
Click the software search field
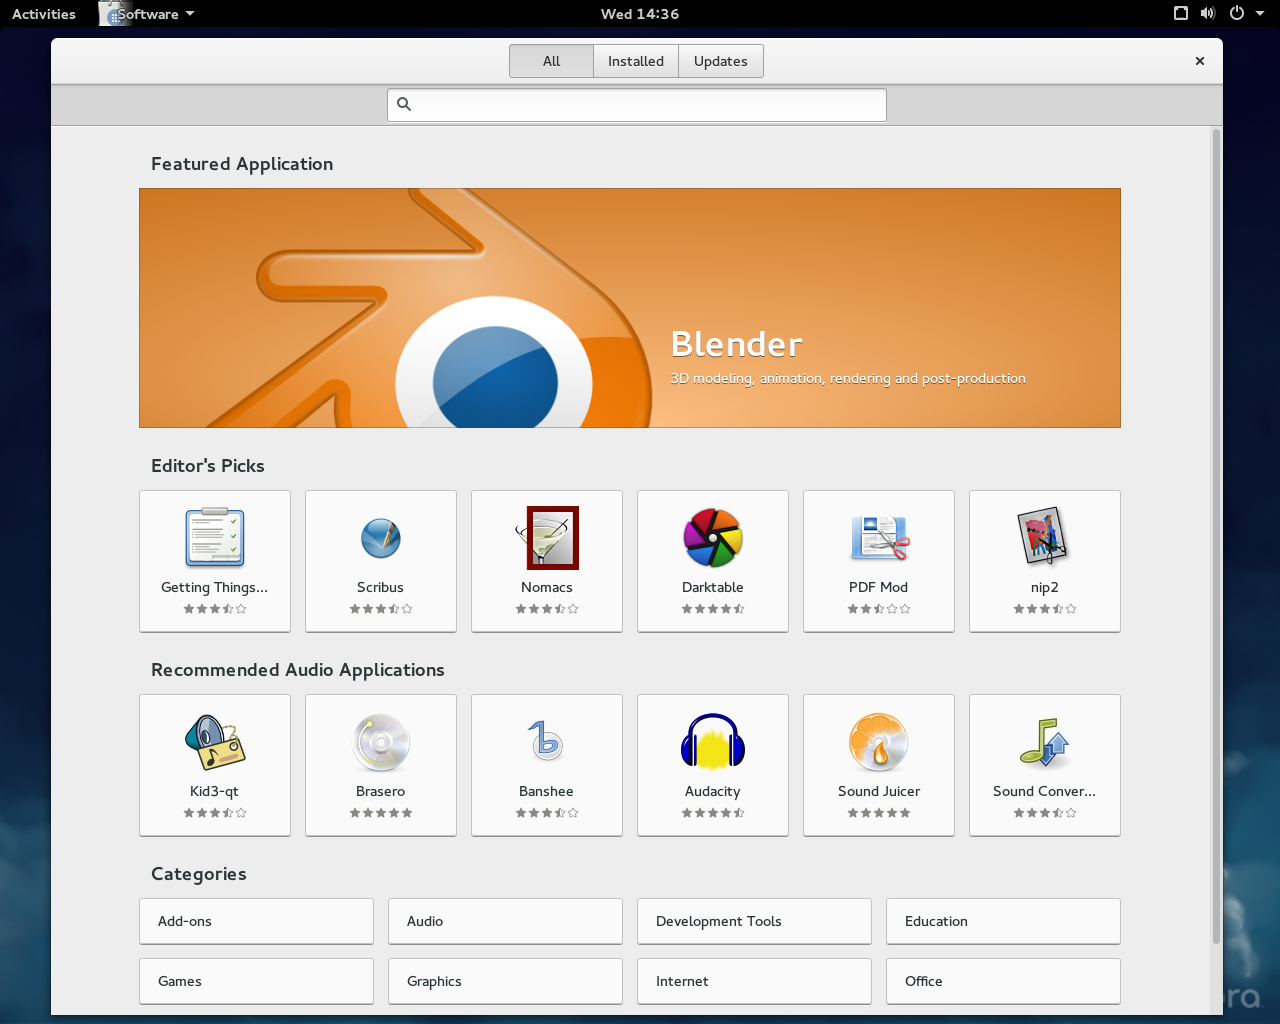tap(637, 105)
